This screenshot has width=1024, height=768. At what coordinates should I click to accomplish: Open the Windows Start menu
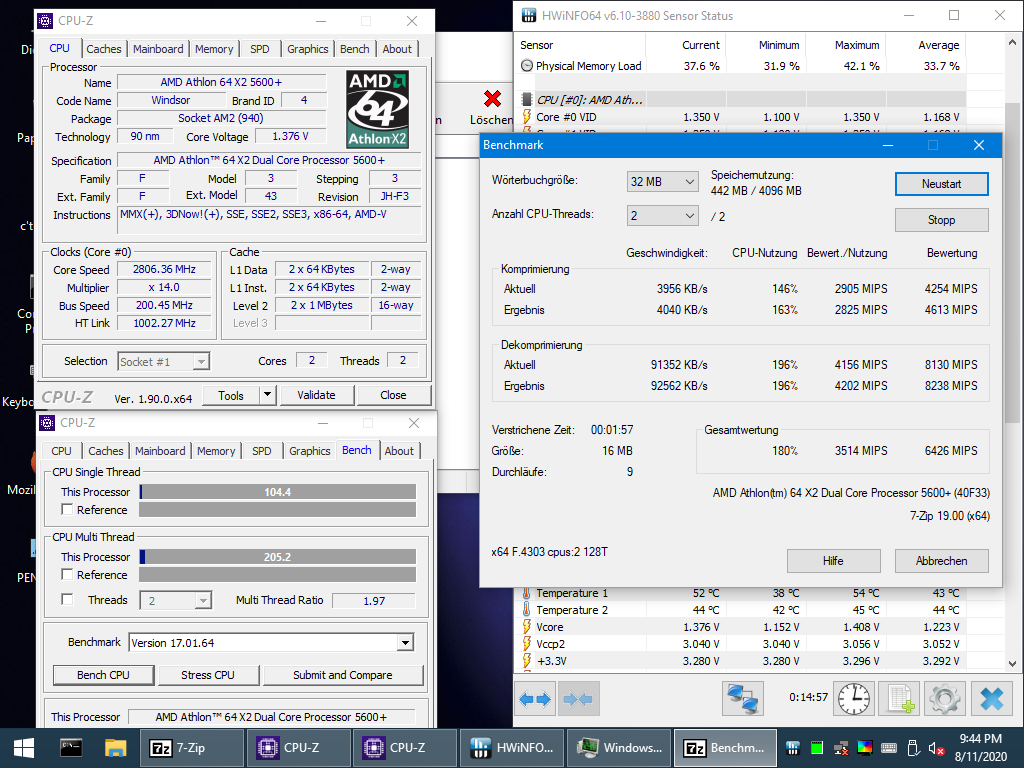[24, 748]
